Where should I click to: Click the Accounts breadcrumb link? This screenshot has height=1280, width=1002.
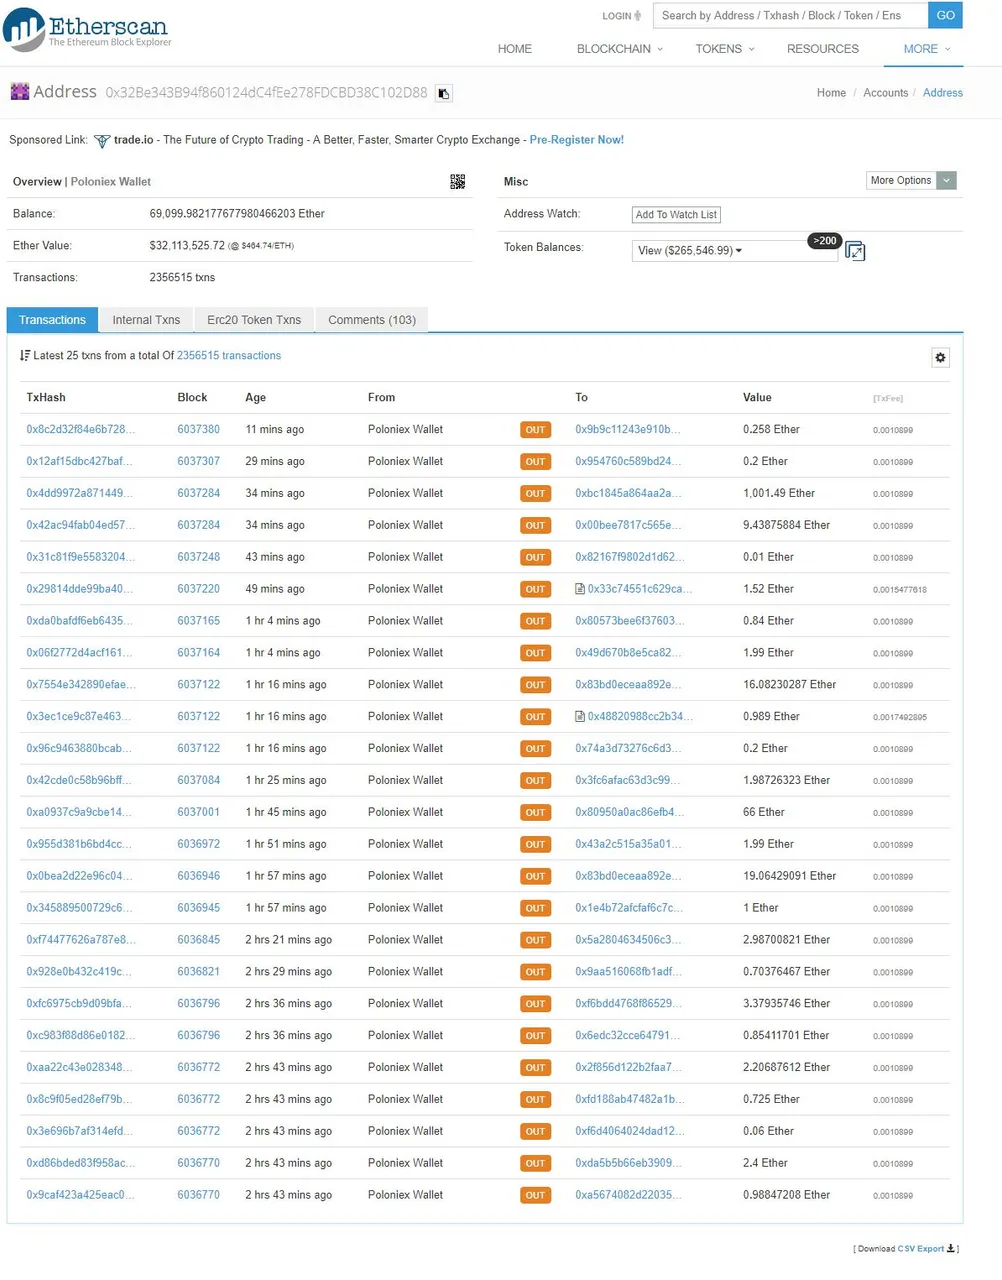pyautogui.click(x=886, y=93)
